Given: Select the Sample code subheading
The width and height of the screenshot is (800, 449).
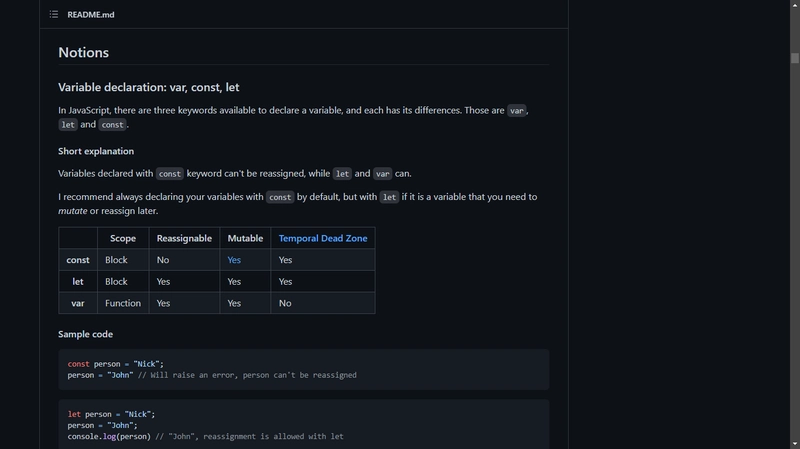Looking at the screenshot, I should click(x=85, y=334).
